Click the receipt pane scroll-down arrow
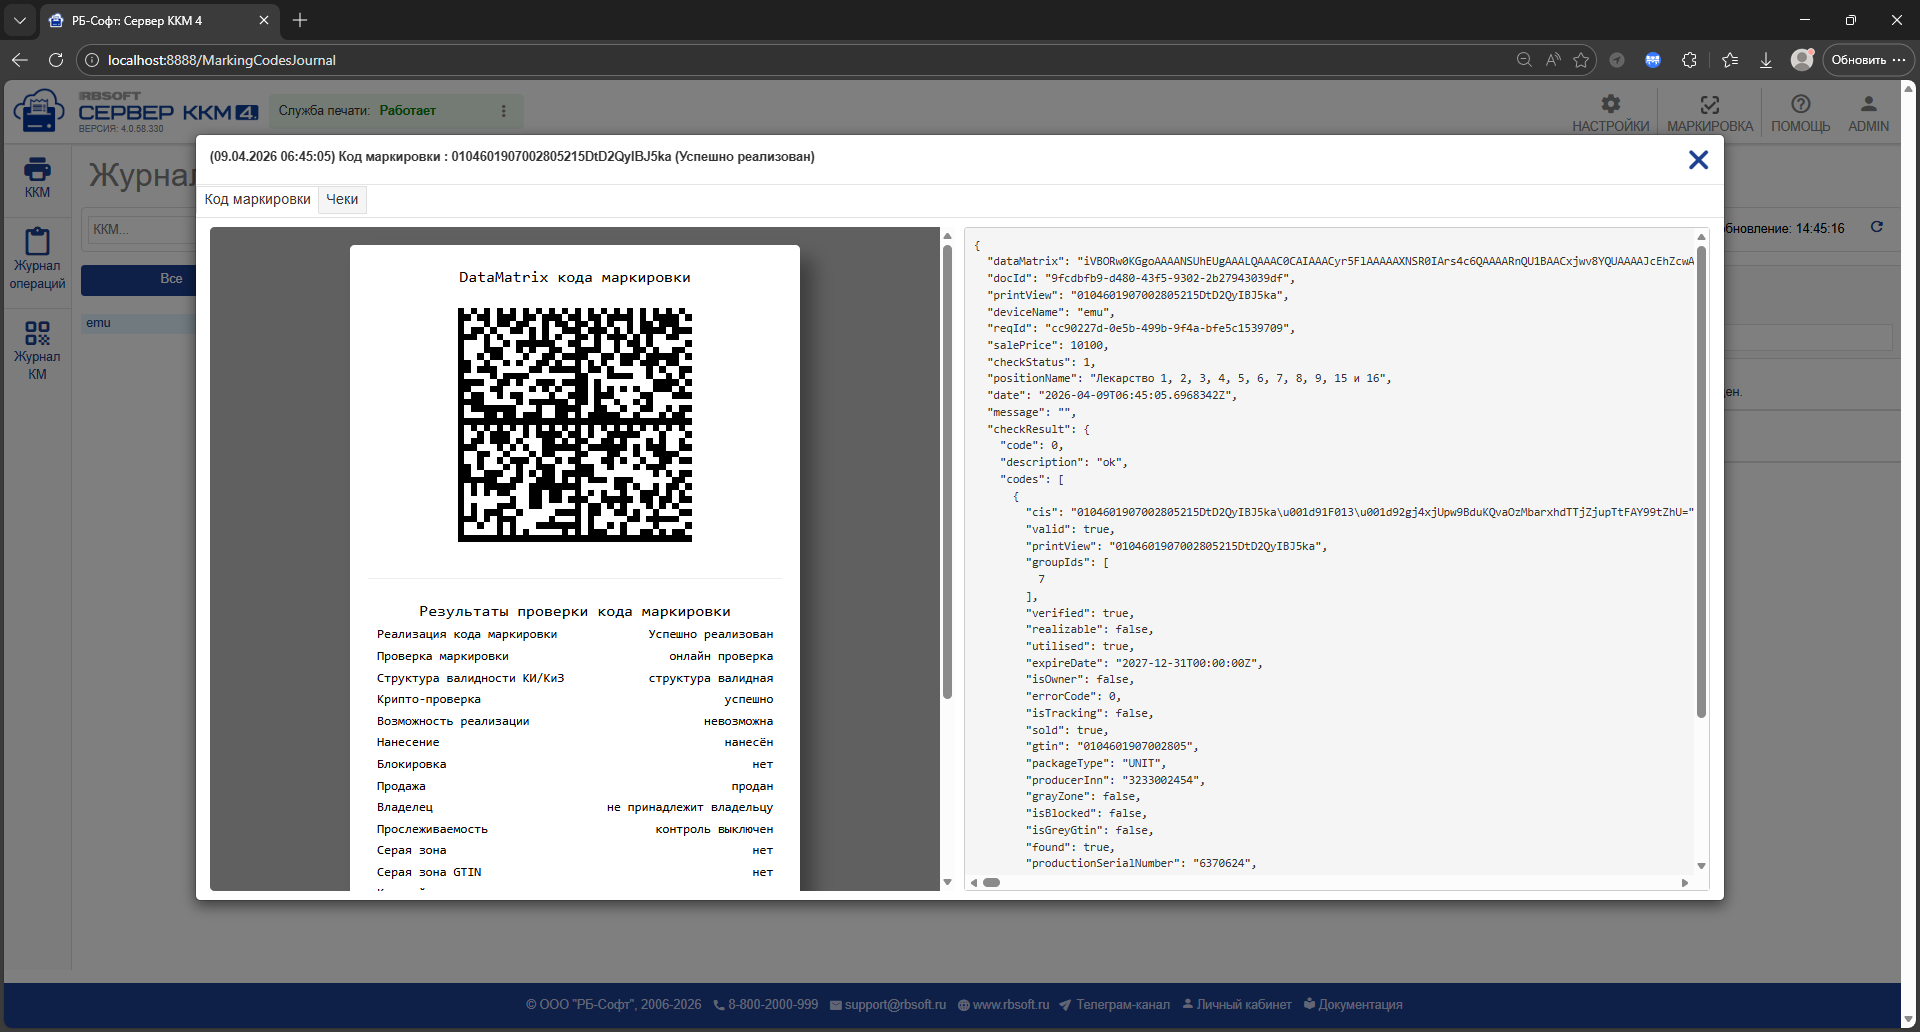The height and width of the screenshot is (1032, 1920). [x=947, y=882]
